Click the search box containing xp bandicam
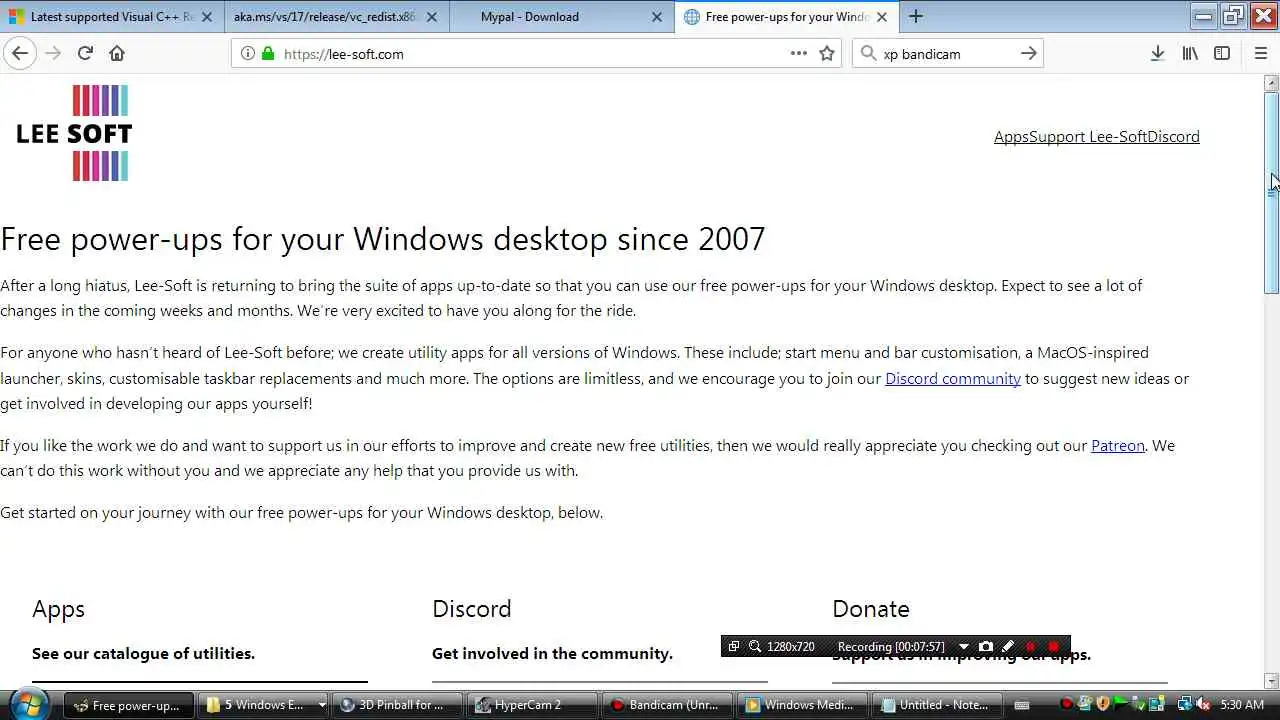This screenshot has height=720, width=1280. (948, 53)
